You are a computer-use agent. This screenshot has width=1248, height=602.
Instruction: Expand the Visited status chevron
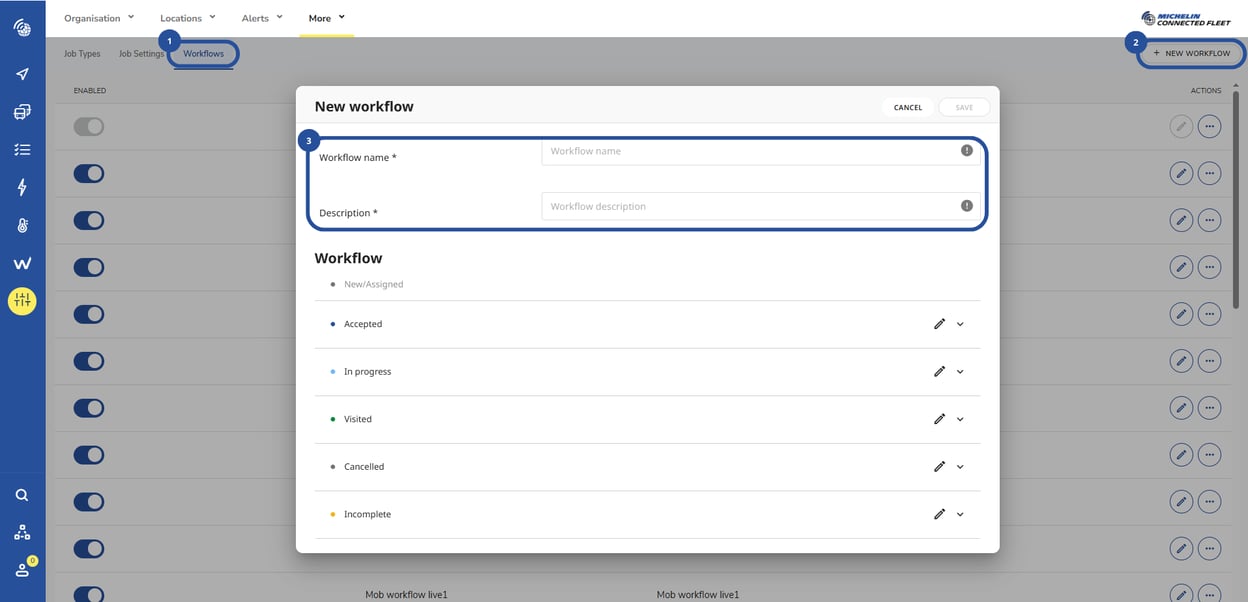[960, 419]
